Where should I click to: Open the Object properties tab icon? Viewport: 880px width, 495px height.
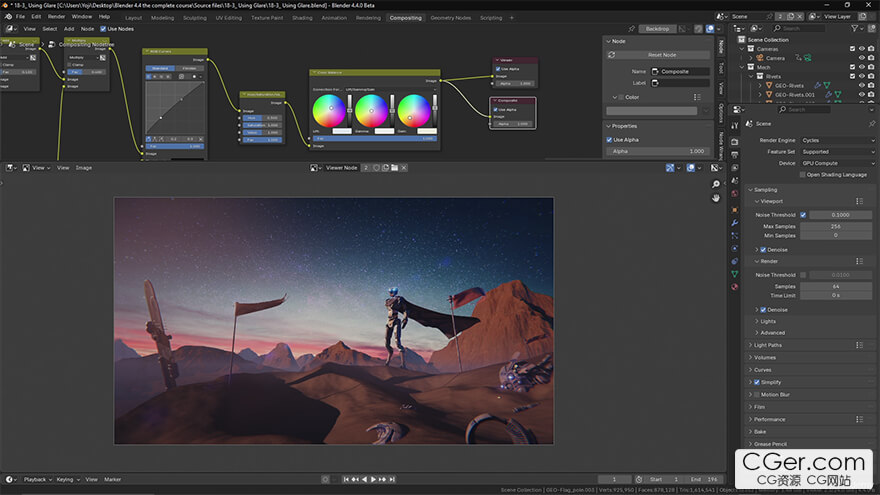click(735, 210)
